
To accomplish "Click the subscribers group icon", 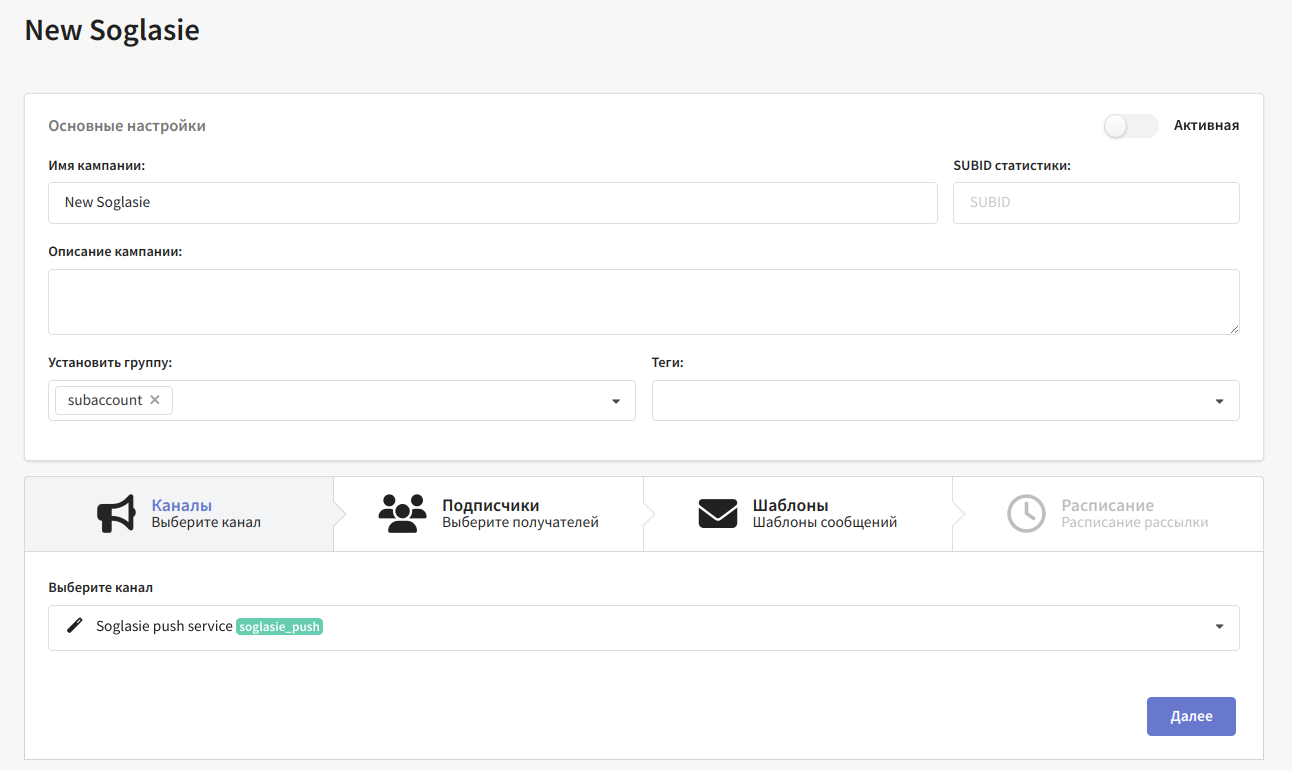I will (403, 514).
